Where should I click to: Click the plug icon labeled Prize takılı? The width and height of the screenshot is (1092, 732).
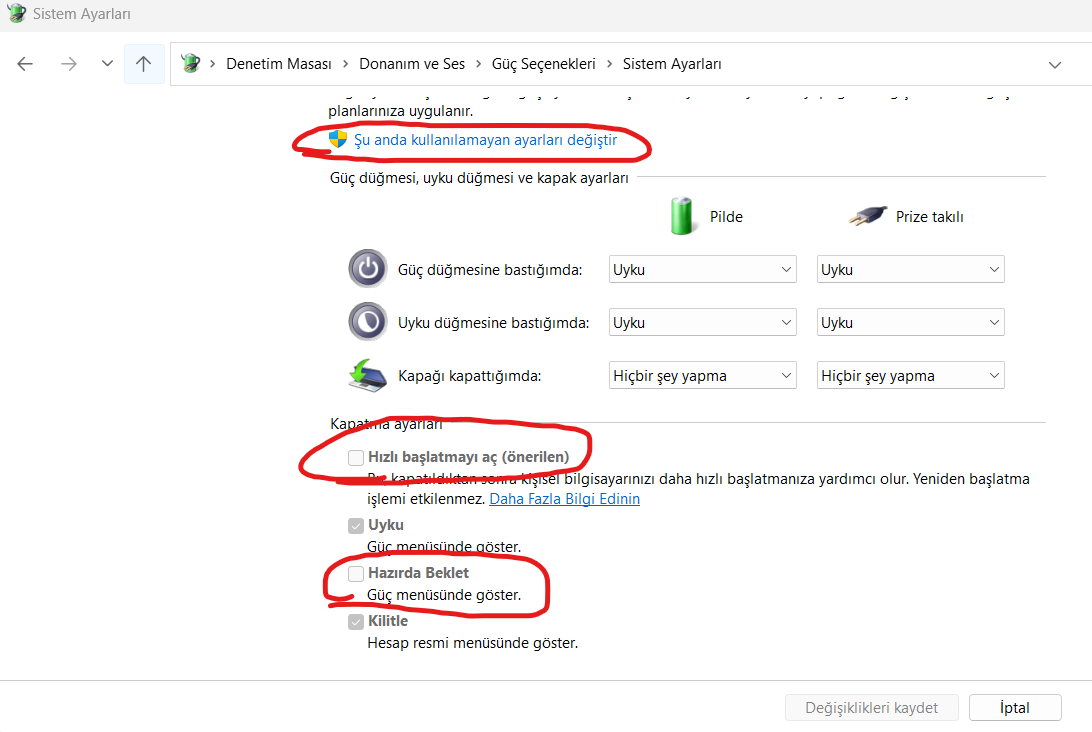point(868,216)
